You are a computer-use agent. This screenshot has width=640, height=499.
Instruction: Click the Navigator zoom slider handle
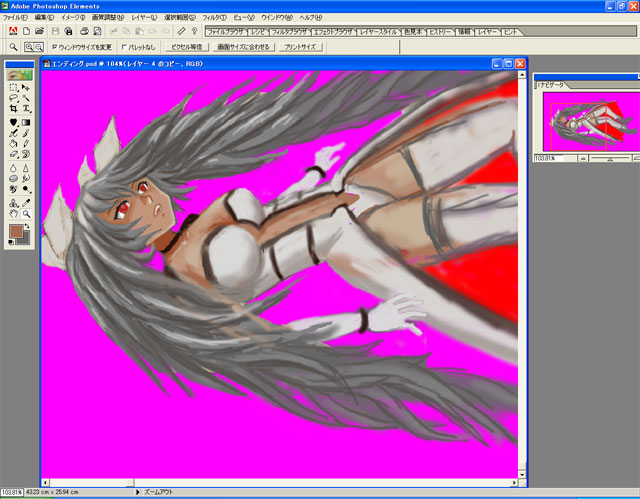pyautogui.click(x=610, y=158)
